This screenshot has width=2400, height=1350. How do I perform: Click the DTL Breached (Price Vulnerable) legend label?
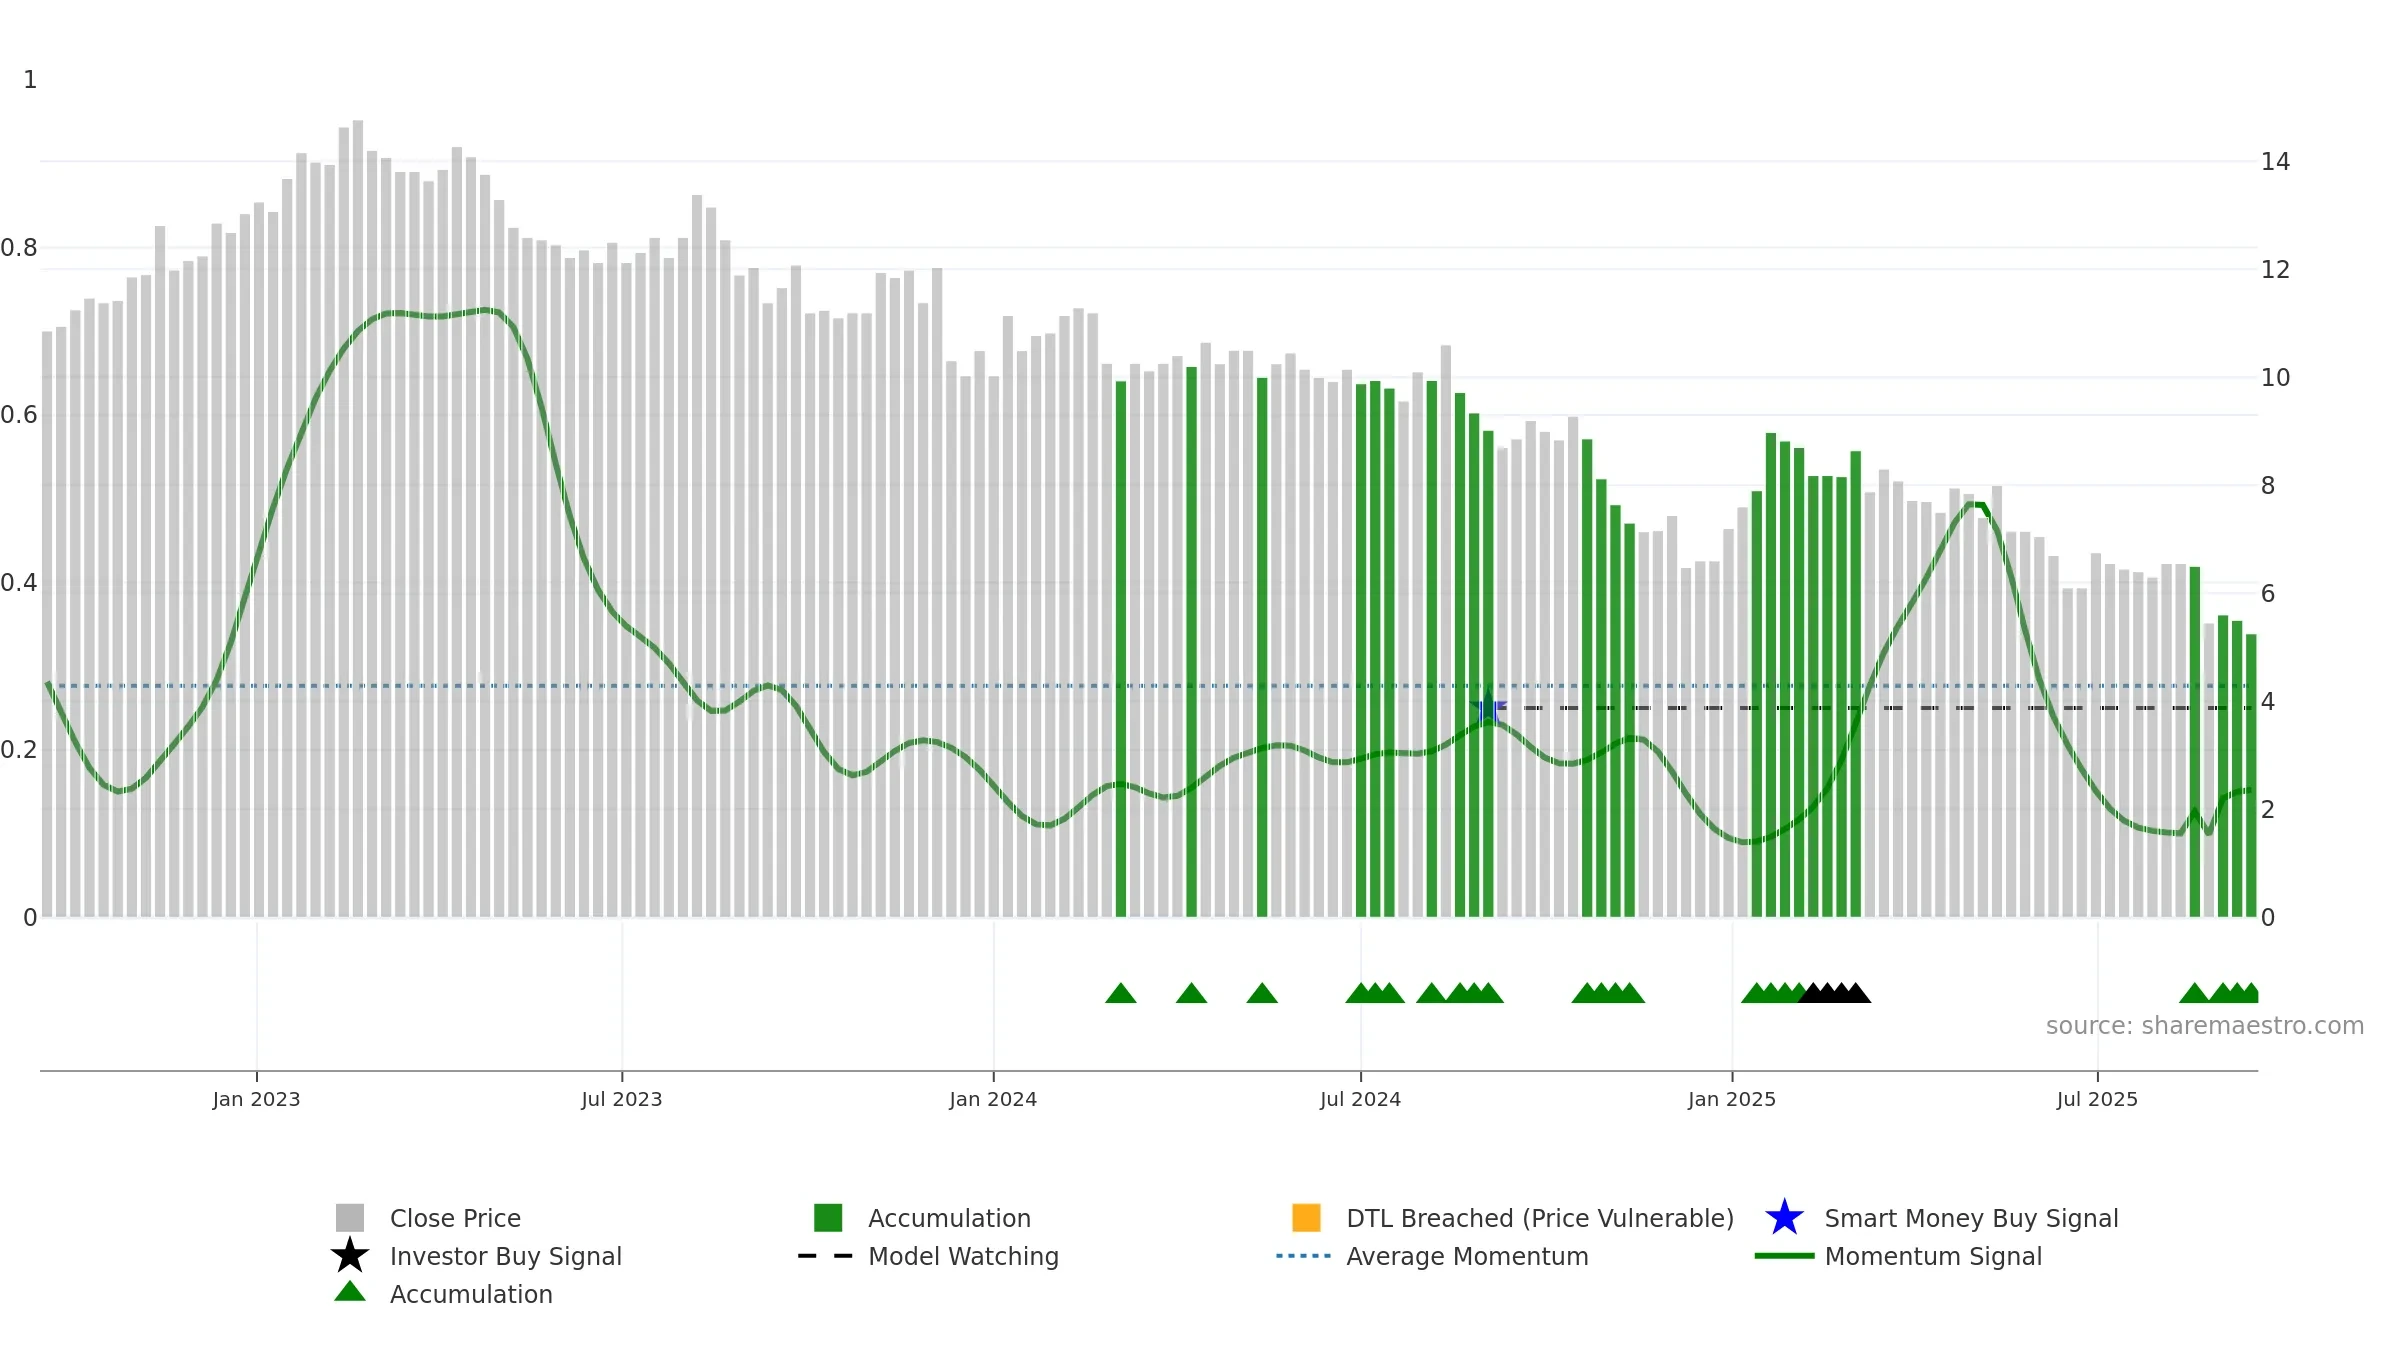1540,1218
